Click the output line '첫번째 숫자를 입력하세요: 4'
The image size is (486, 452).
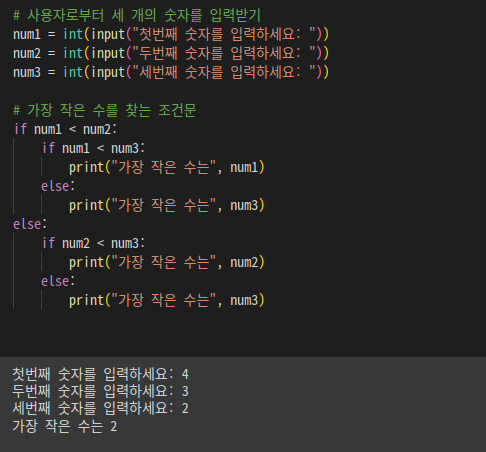101,374
